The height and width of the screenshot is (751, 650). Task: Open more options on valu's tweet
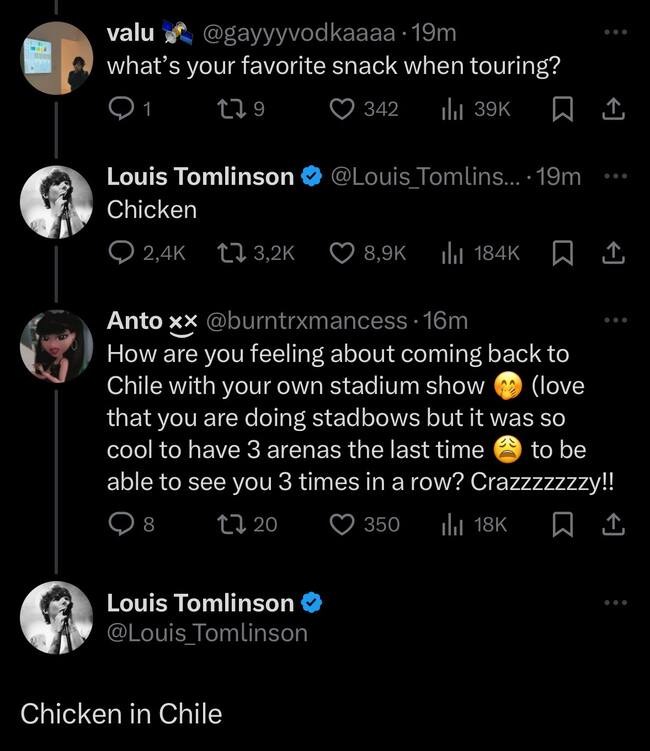pos(615,32)
